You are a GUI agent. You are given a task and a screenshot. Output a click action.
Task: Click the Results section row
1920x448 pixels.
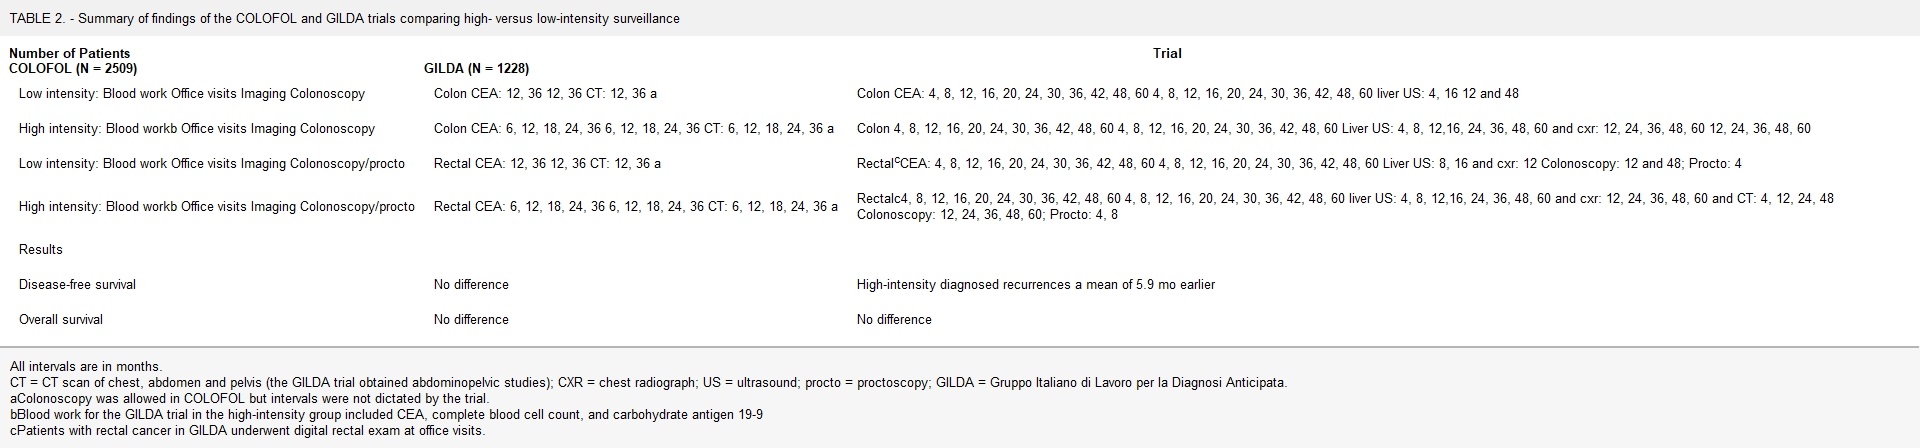[41, 250]
